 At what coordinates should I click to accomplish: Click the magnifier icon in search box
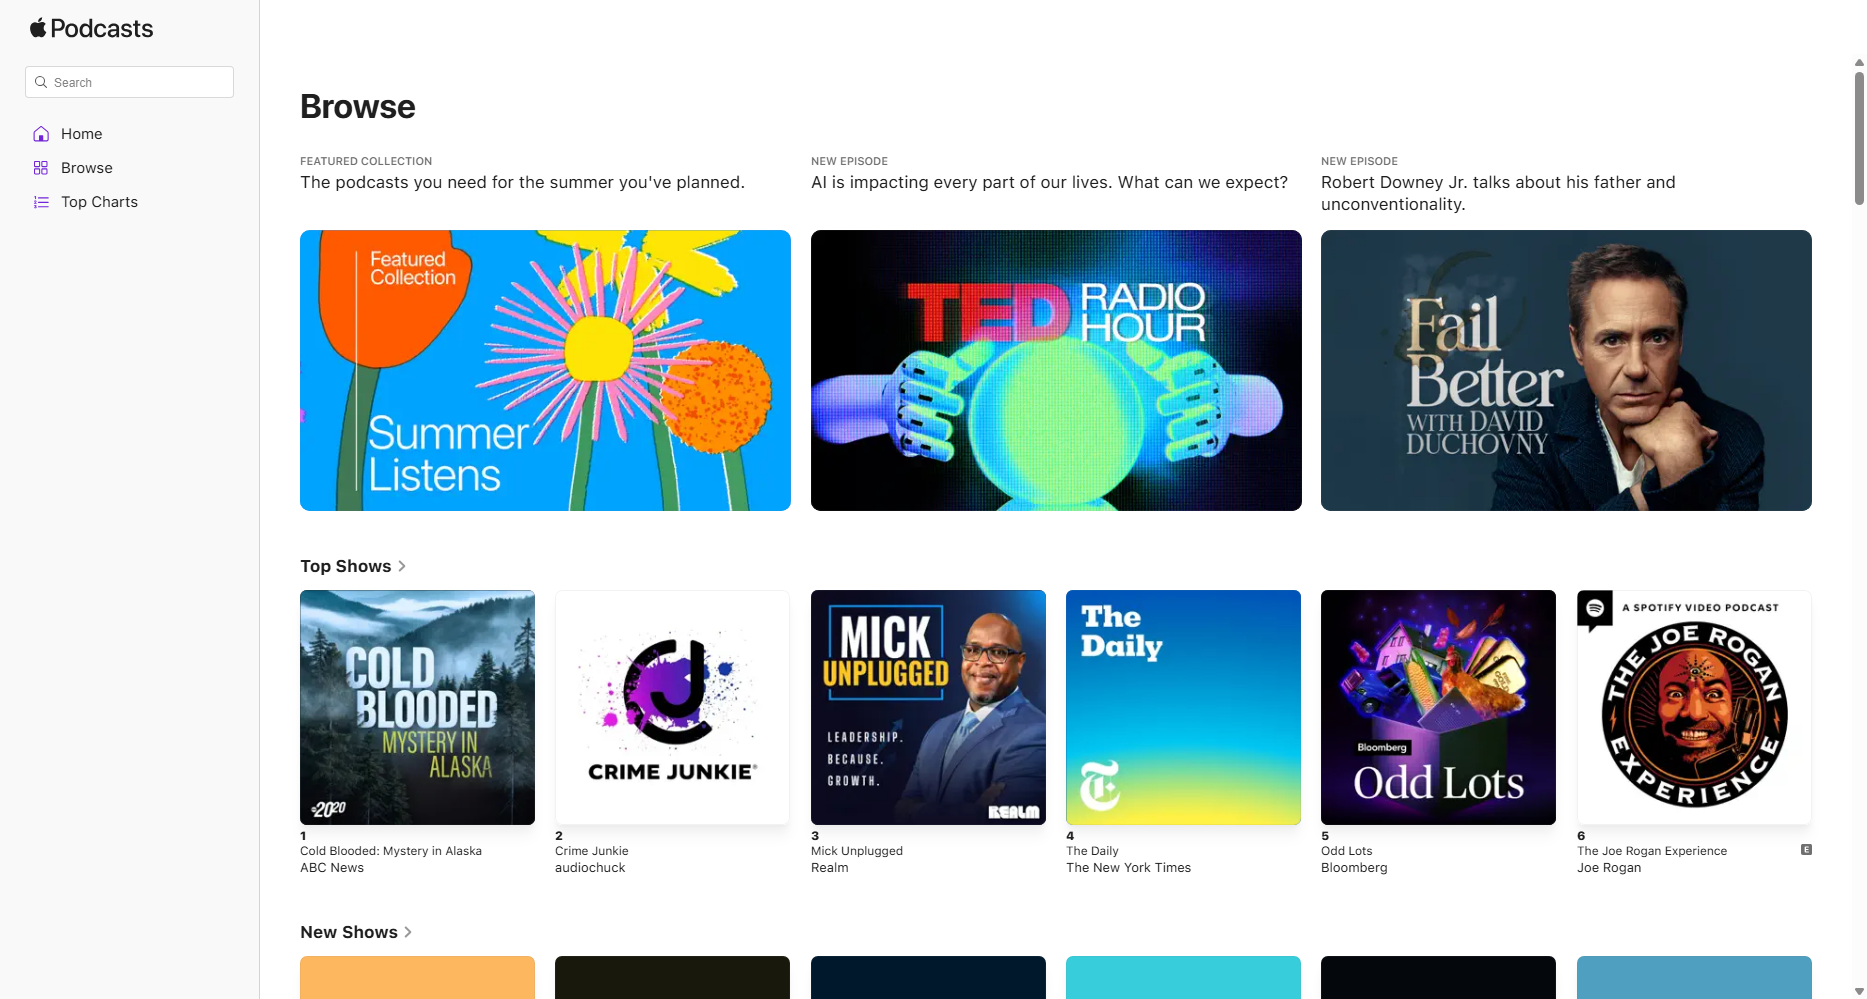click(41, 82)
